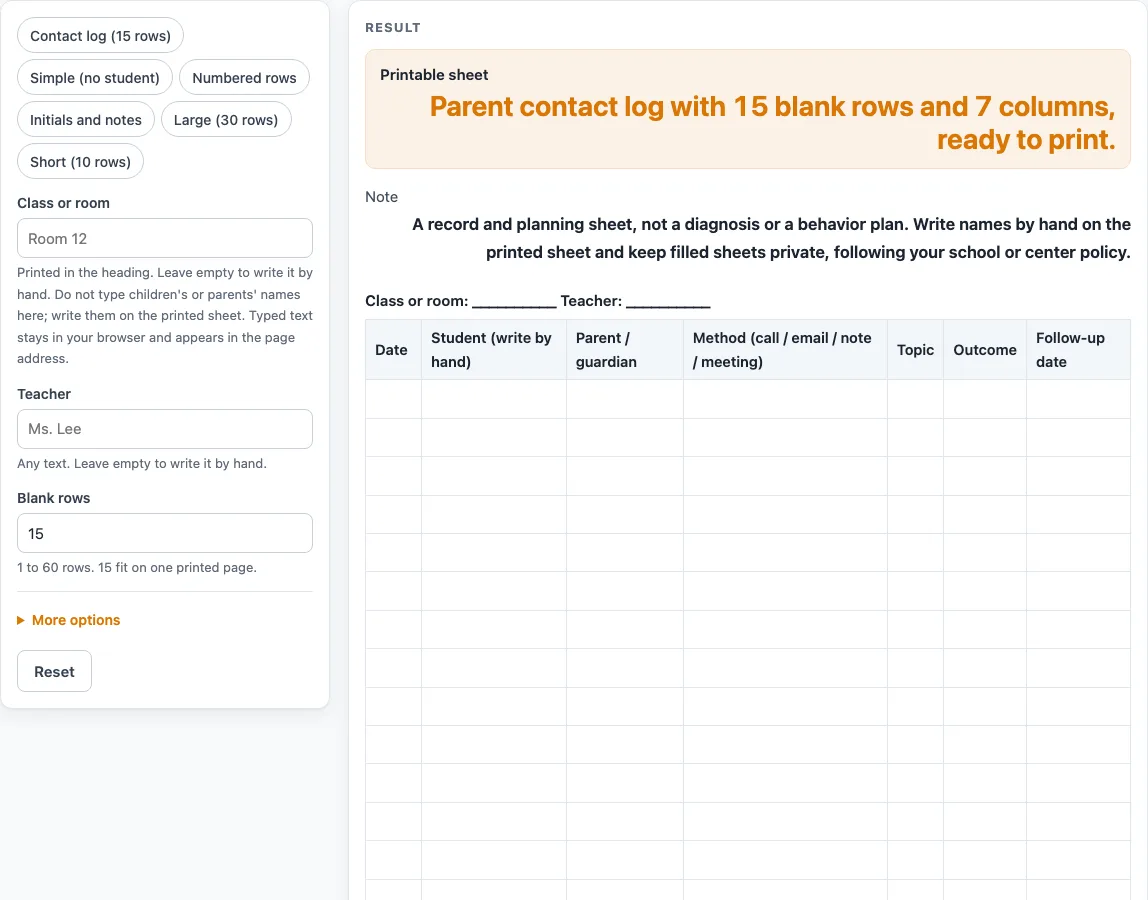Focus the Class or room input field

click(x=165, y=238)
